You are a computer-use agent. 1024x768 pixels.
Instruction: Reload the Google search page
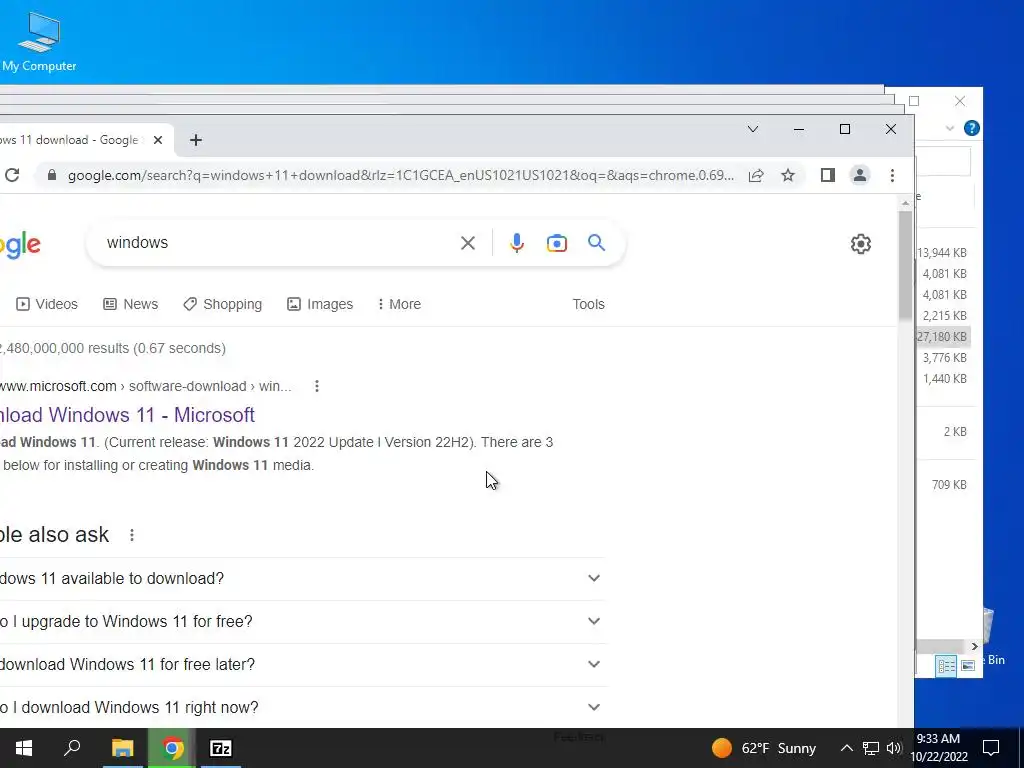click(x=12, y=175)
